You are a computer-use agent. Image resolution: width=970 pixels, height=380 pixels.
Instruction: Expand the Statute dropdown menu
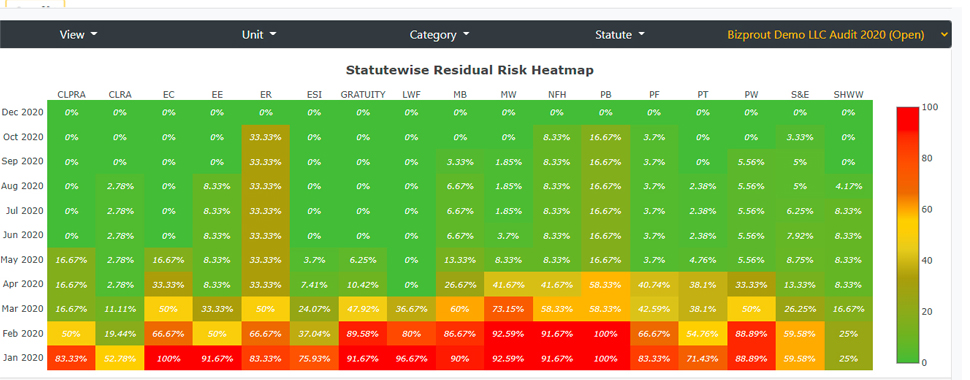(619, 35)
